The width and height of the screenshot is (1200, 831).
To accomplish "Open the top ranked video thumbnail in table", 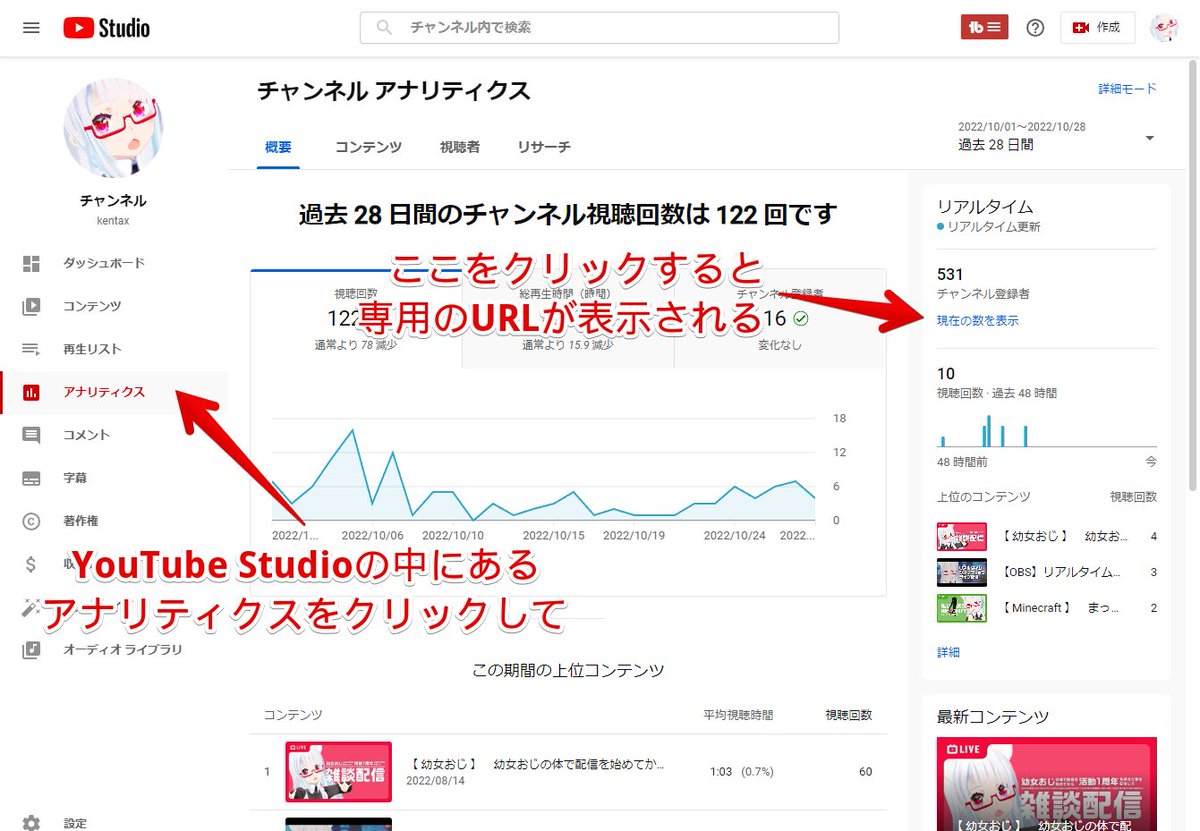I will (338, 772).
